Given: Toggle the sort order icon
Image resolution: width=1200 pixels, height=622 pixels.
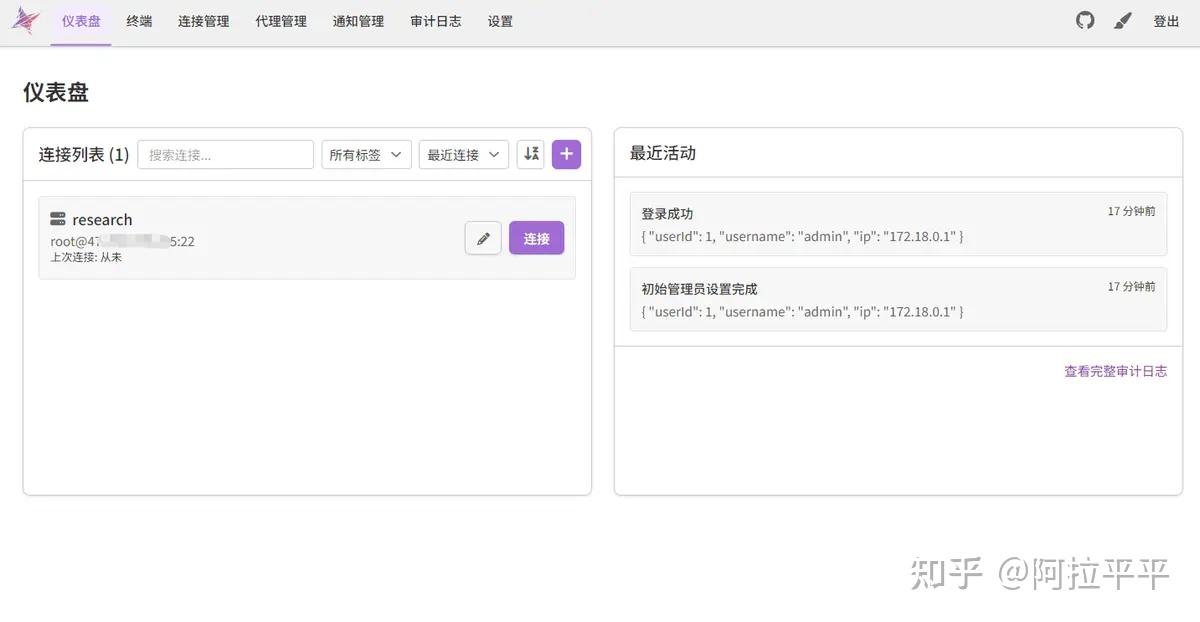Looking at the screenshot, I should (531, 154).
